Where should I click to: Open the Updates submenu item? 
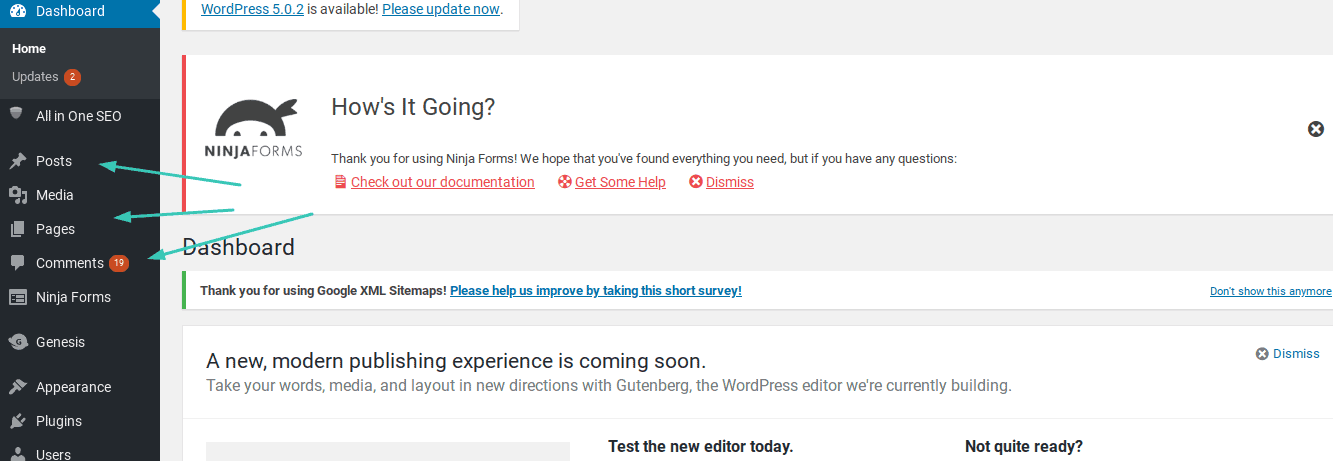[35, 77]
